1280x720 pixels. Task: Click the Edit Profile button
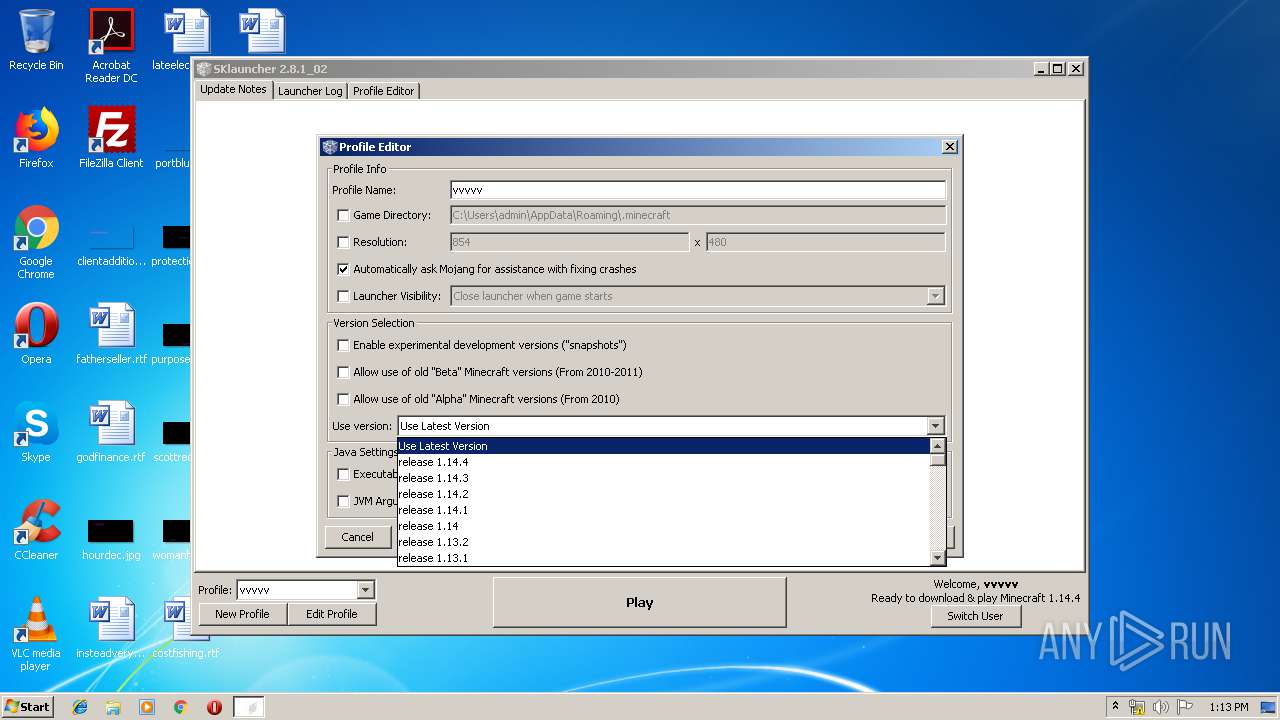331,614
